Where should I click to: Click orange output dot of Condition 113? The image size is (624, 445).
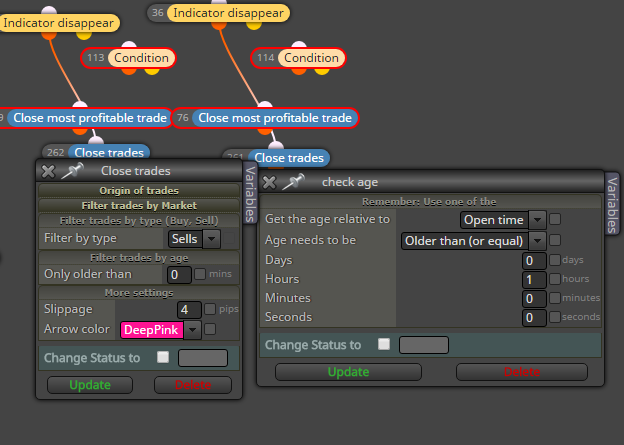click(x=129, y=71)
